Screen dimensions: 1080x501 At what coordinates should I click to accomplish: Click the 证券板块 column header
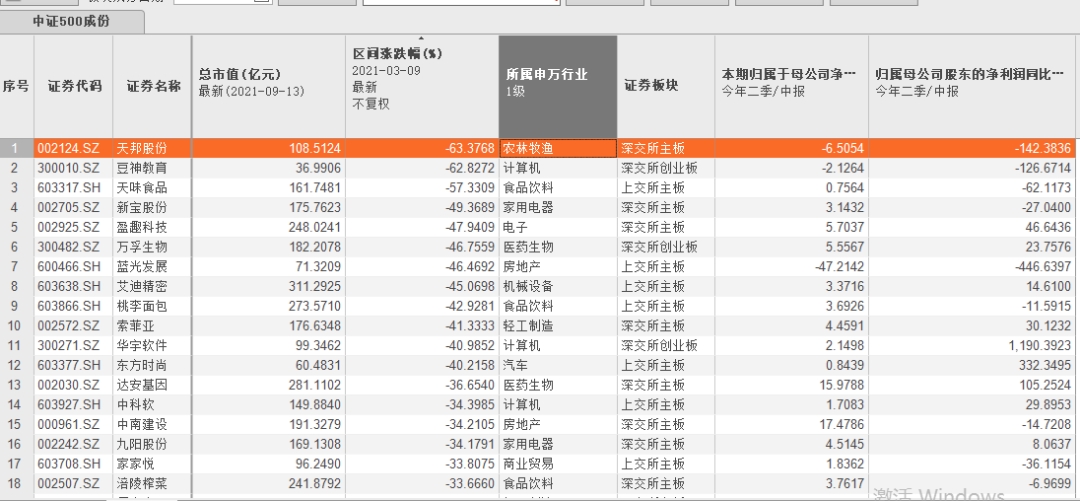pyautogui.click(x=666, y=86)
